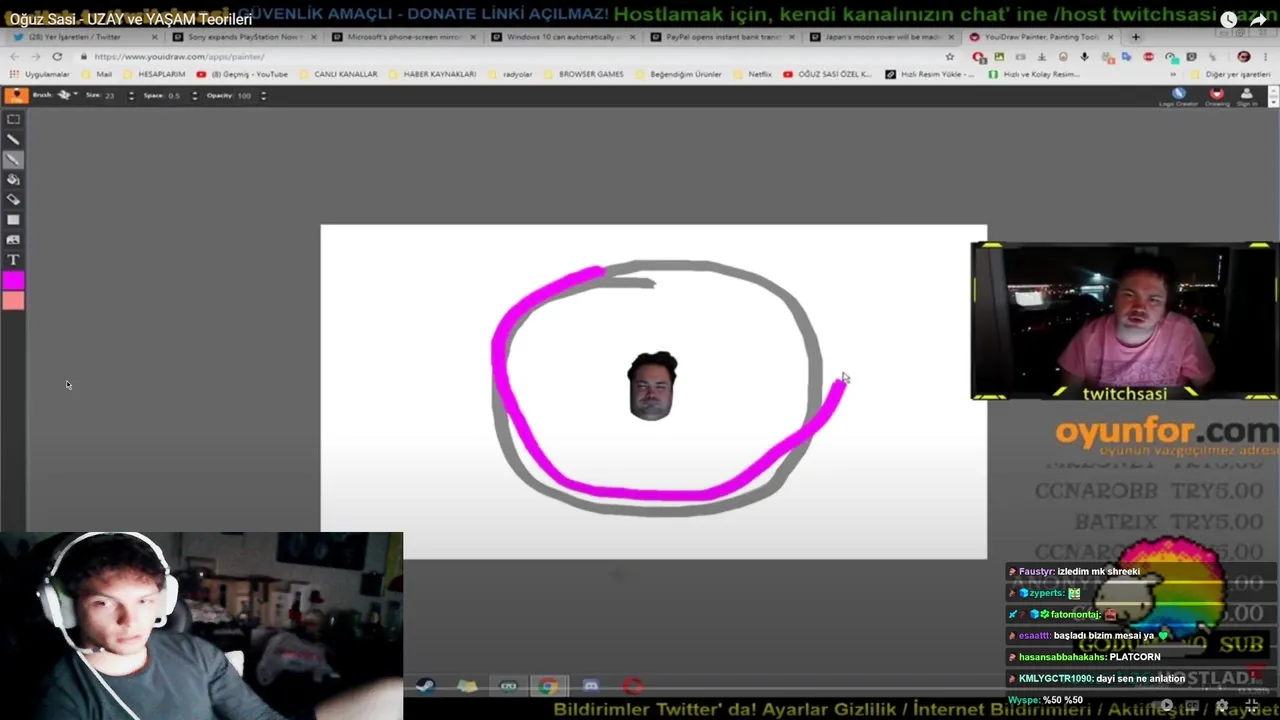Click the brush Size value field
The image size is (1280, 720).
pos(110,95)
